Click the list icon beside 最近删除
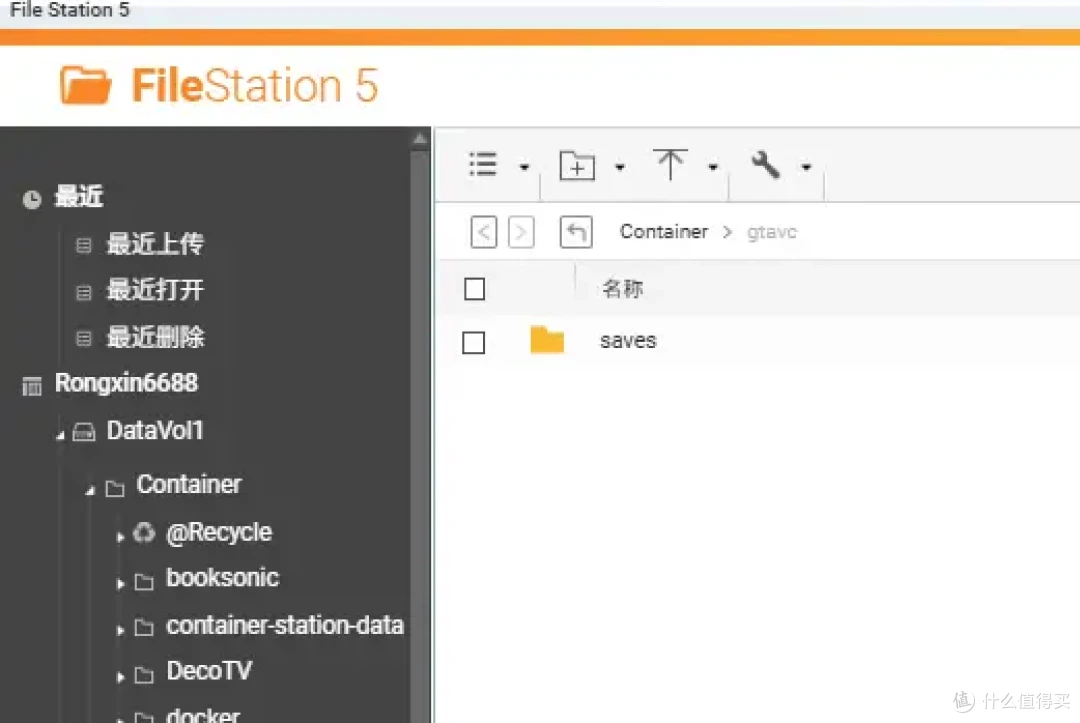 click(x=83, y=338)
